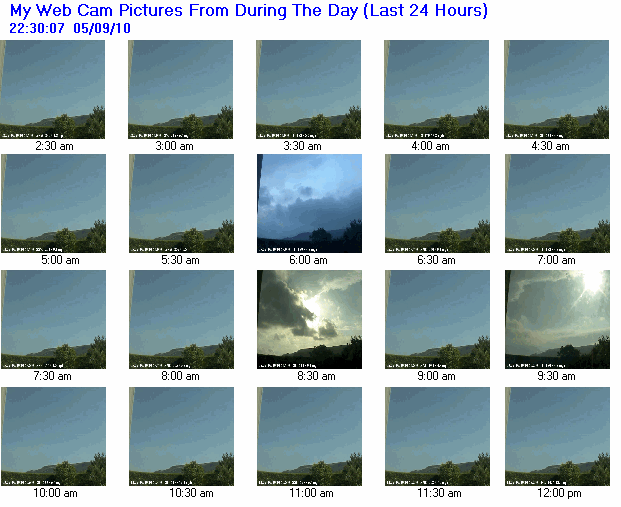Open the 10:30 am webcam thumbnail
This screenshot has width=621, height=507.
[x=181, y=436]
